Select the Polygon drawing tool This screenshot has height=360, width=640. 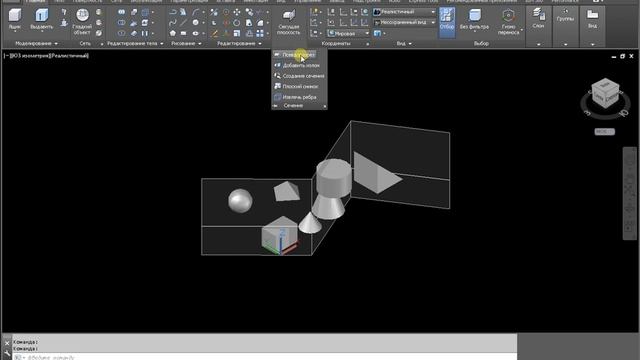(x=173, y=33)
